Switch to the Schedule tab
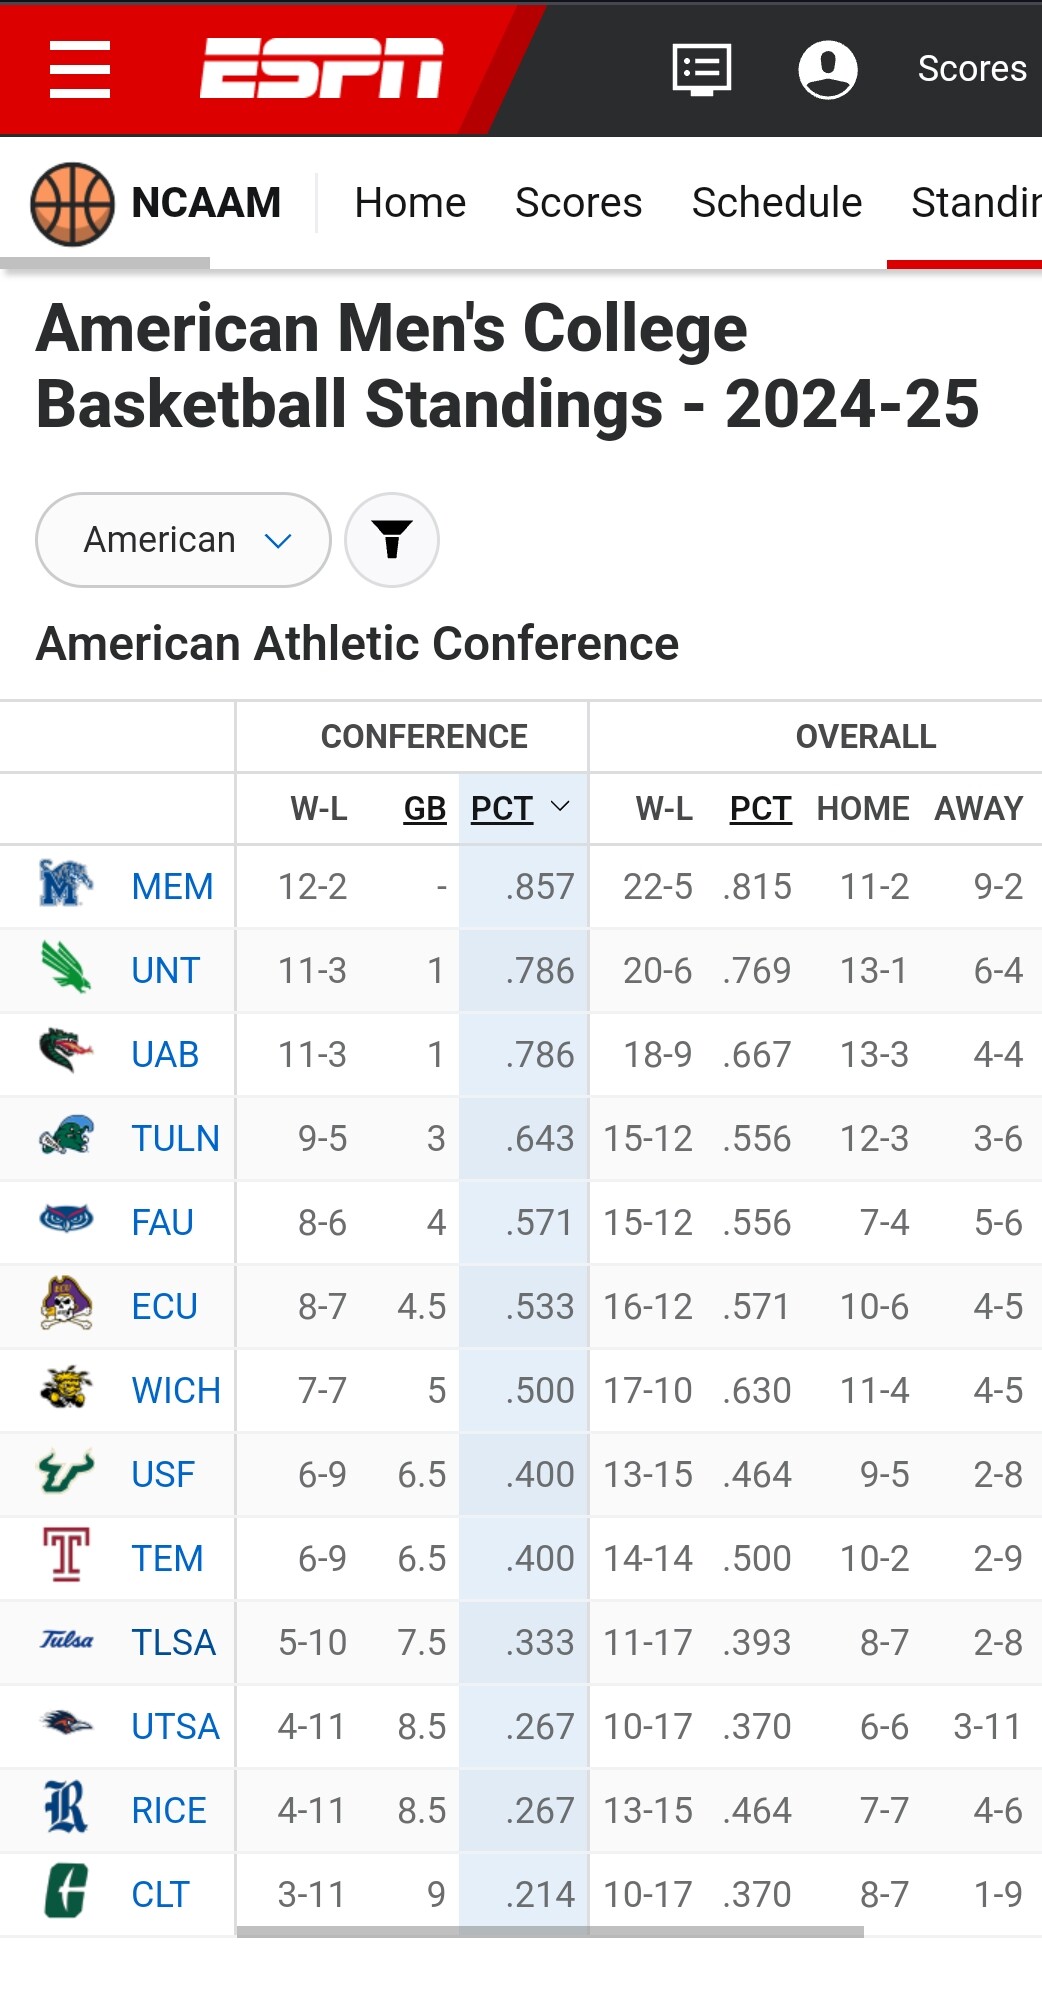Screen dimensions: 1042x1993 coord(776,203)
